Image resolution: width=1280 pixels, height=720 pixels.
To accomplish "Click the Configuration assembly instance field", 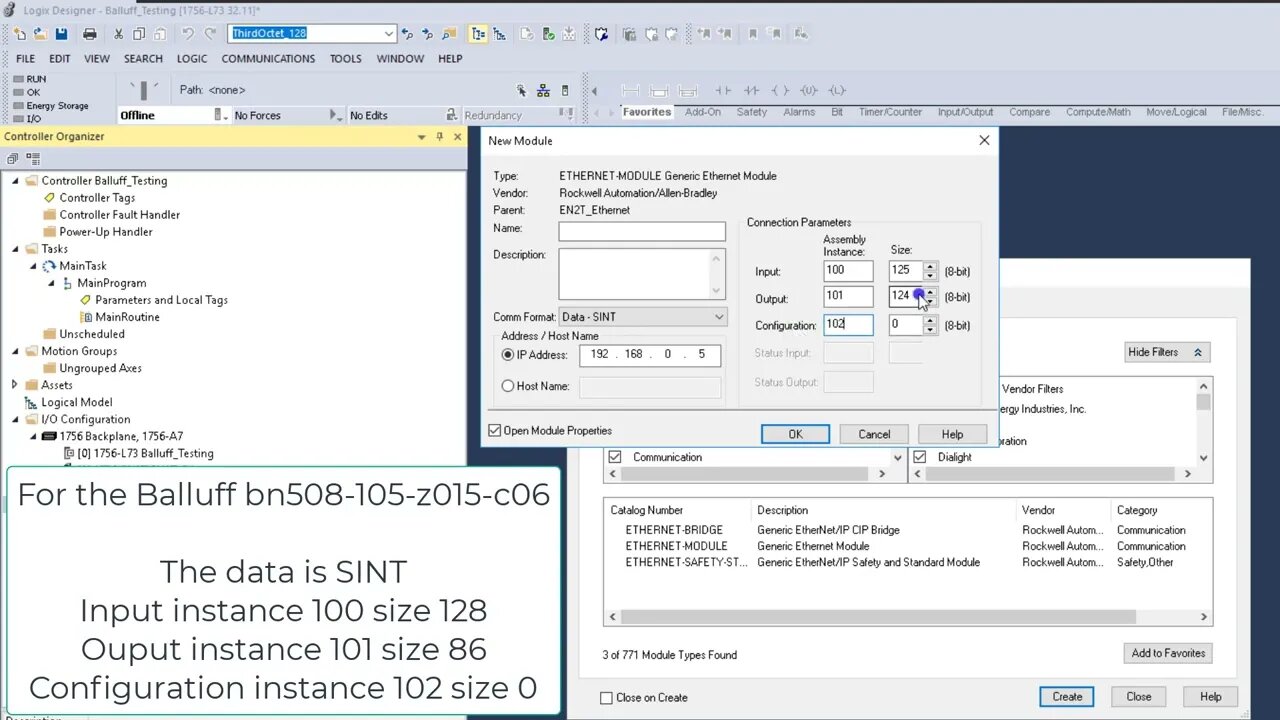I will 848,325.
